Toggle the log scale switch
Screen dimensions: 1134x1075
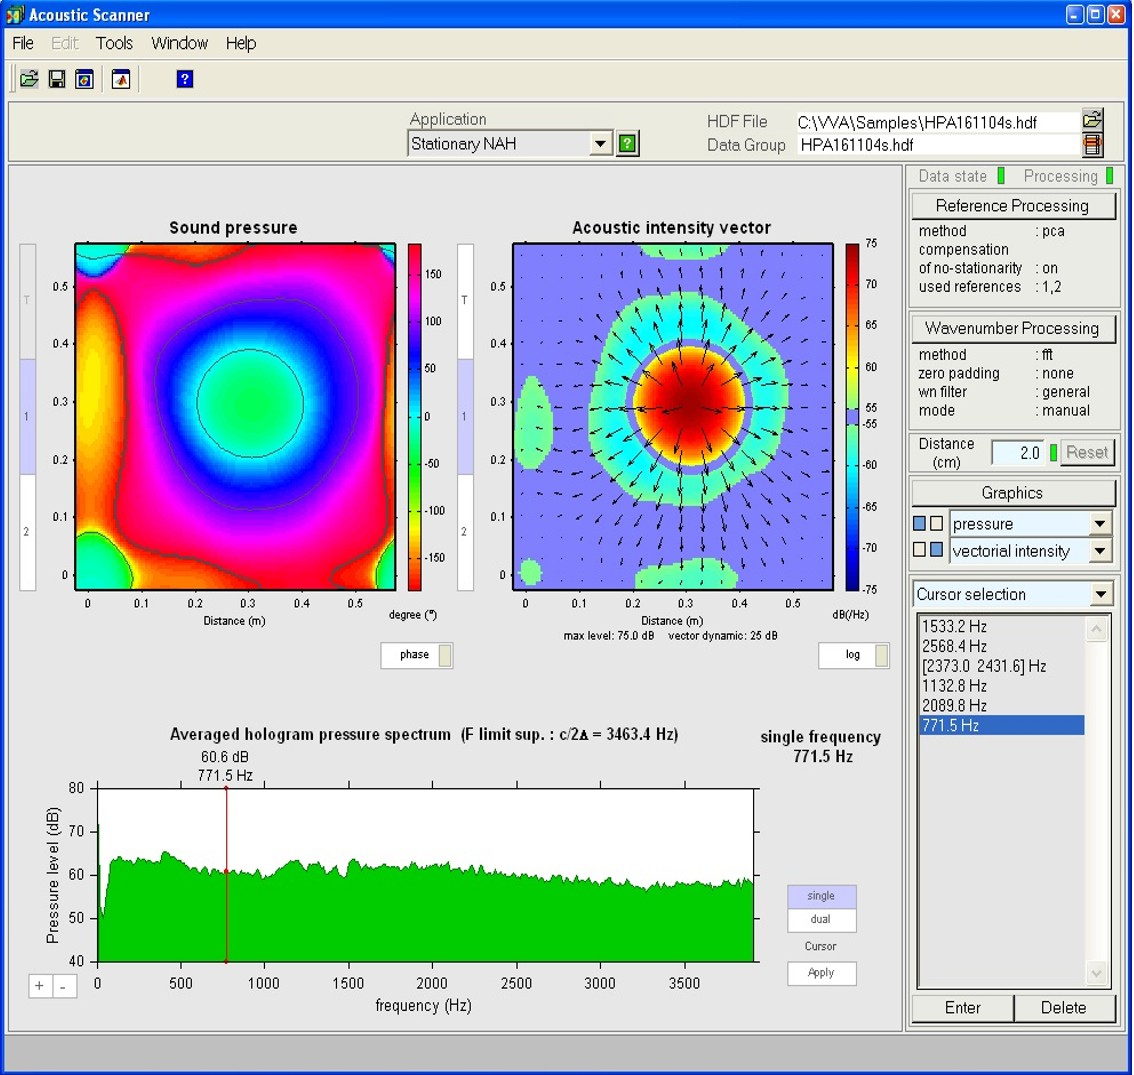pyautogui.click(x=882, y=655)
